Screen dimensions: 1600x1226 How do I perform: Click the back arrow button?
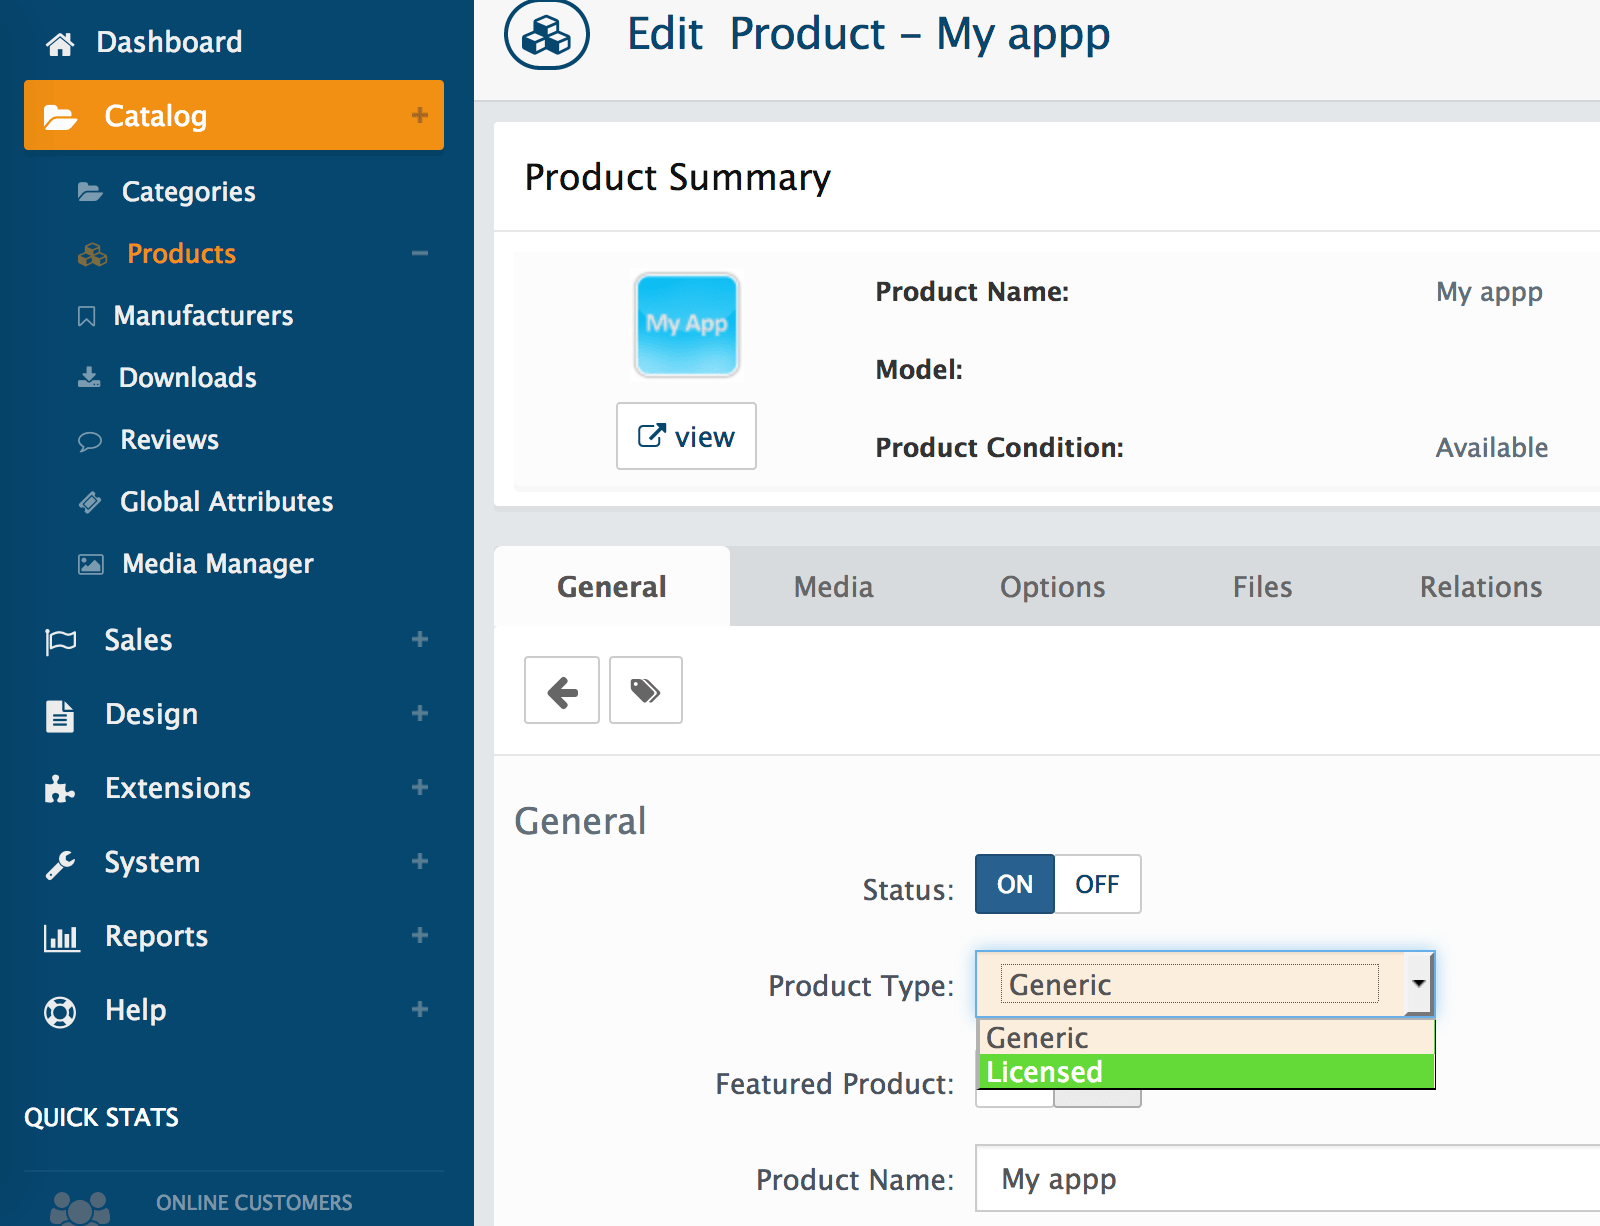(x=562, y=690)
